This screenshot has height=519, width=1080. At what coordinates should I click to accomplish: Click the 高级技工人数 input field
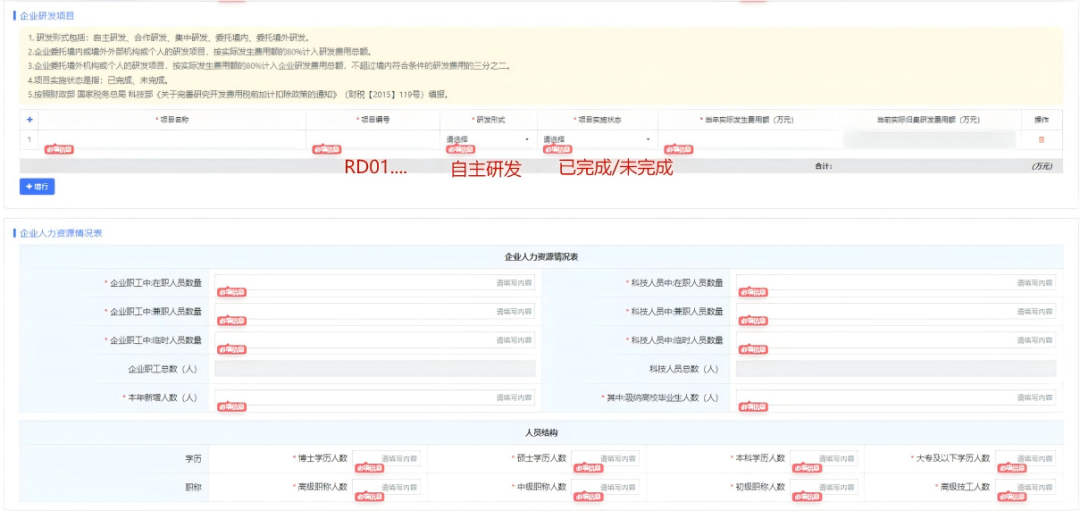[1025, 487]
